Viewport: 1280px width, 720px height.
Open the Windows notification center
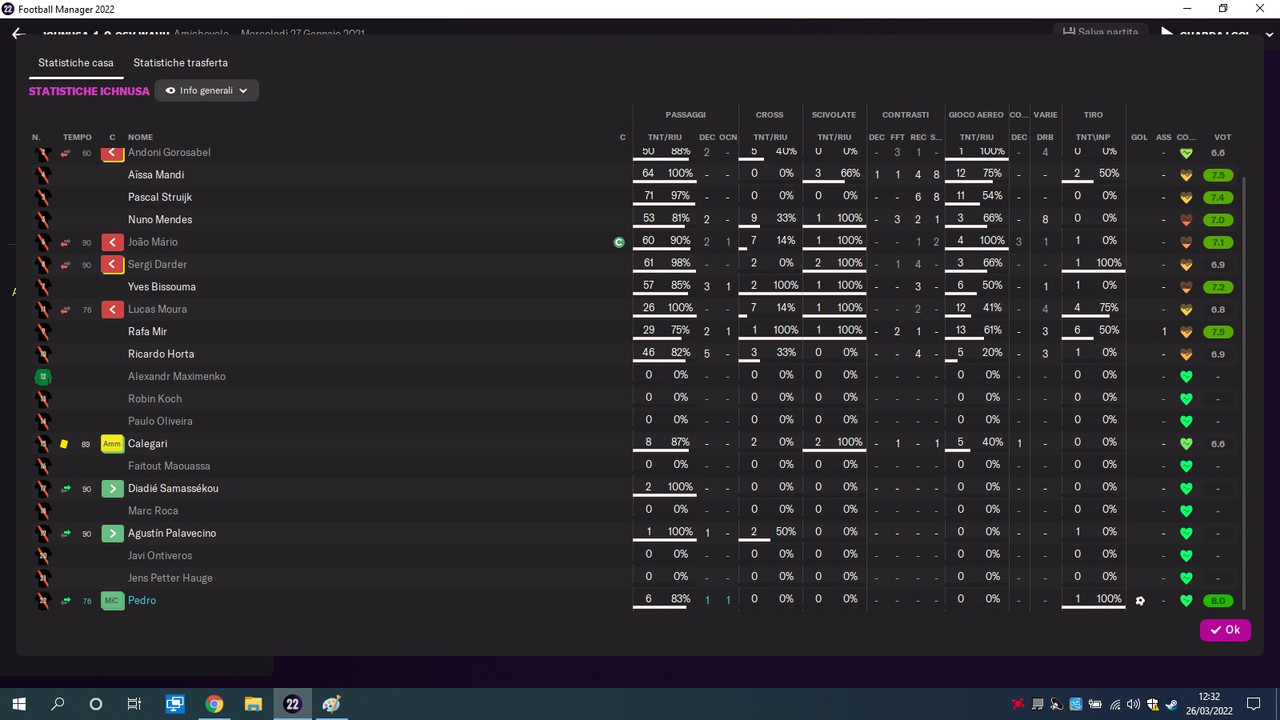1253,704
